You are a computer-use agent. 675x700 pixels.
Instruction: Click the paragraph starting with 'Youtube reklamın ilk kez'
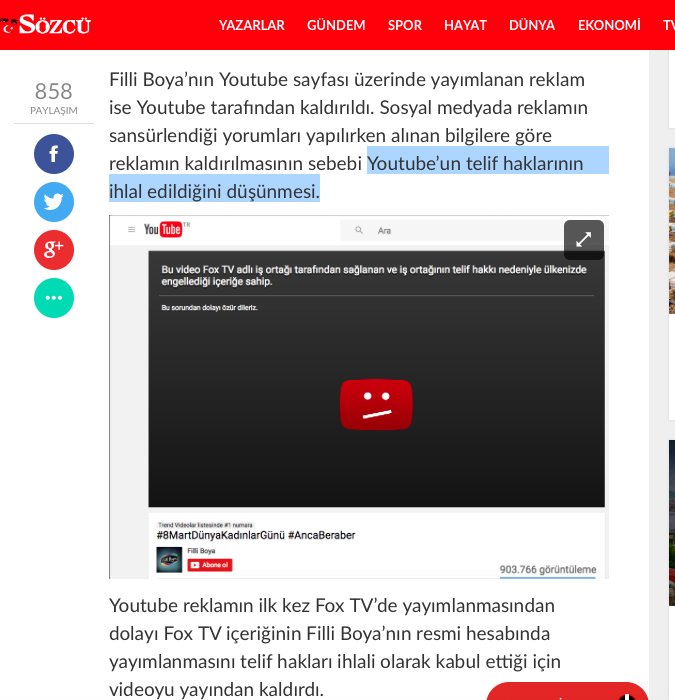tap(335, 647)
